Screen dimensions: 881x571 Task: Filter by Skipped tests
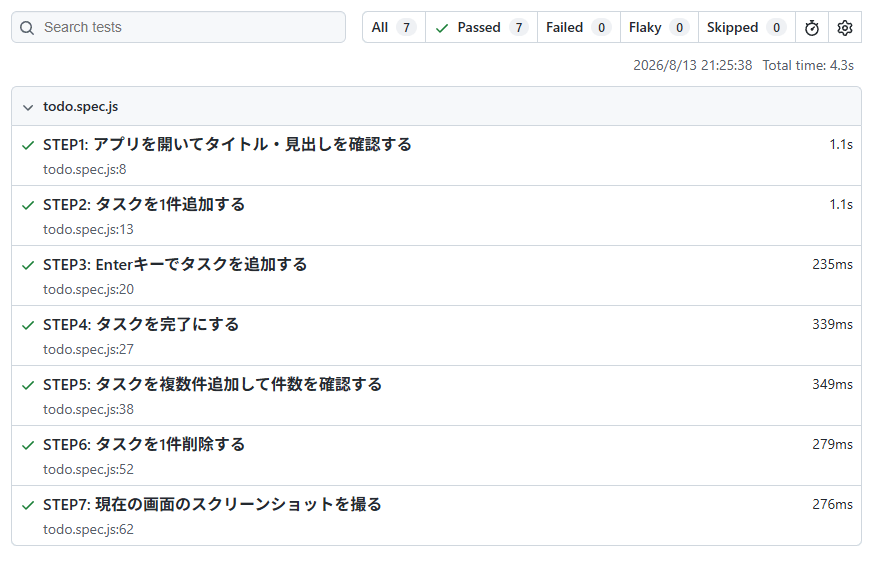(x=747, y=28)
